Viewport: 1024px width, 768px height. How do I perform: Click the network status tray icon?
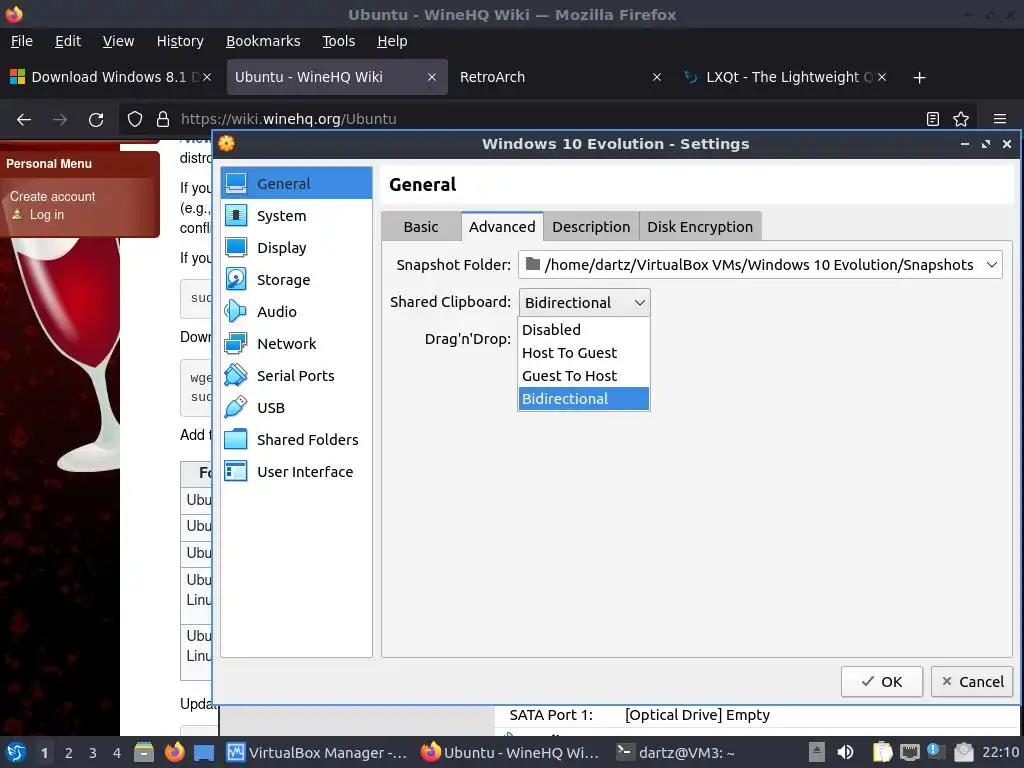[x=910, y=752]
